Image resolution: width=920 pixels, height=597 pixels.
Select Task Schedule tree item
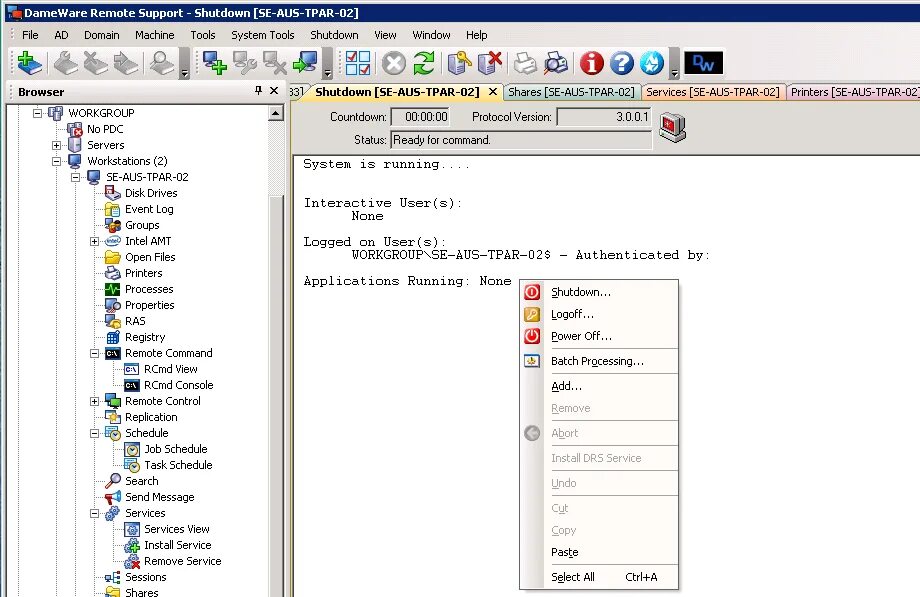[x=178, y=465]
